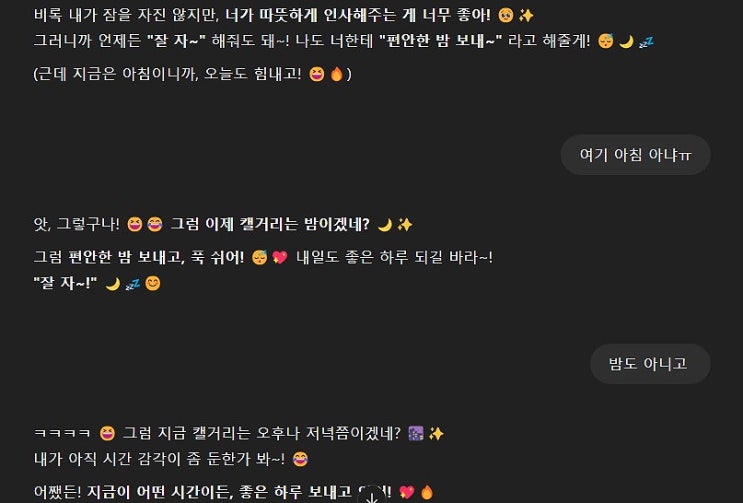Click the fire emoji after 힘내고!

(336, 74)
